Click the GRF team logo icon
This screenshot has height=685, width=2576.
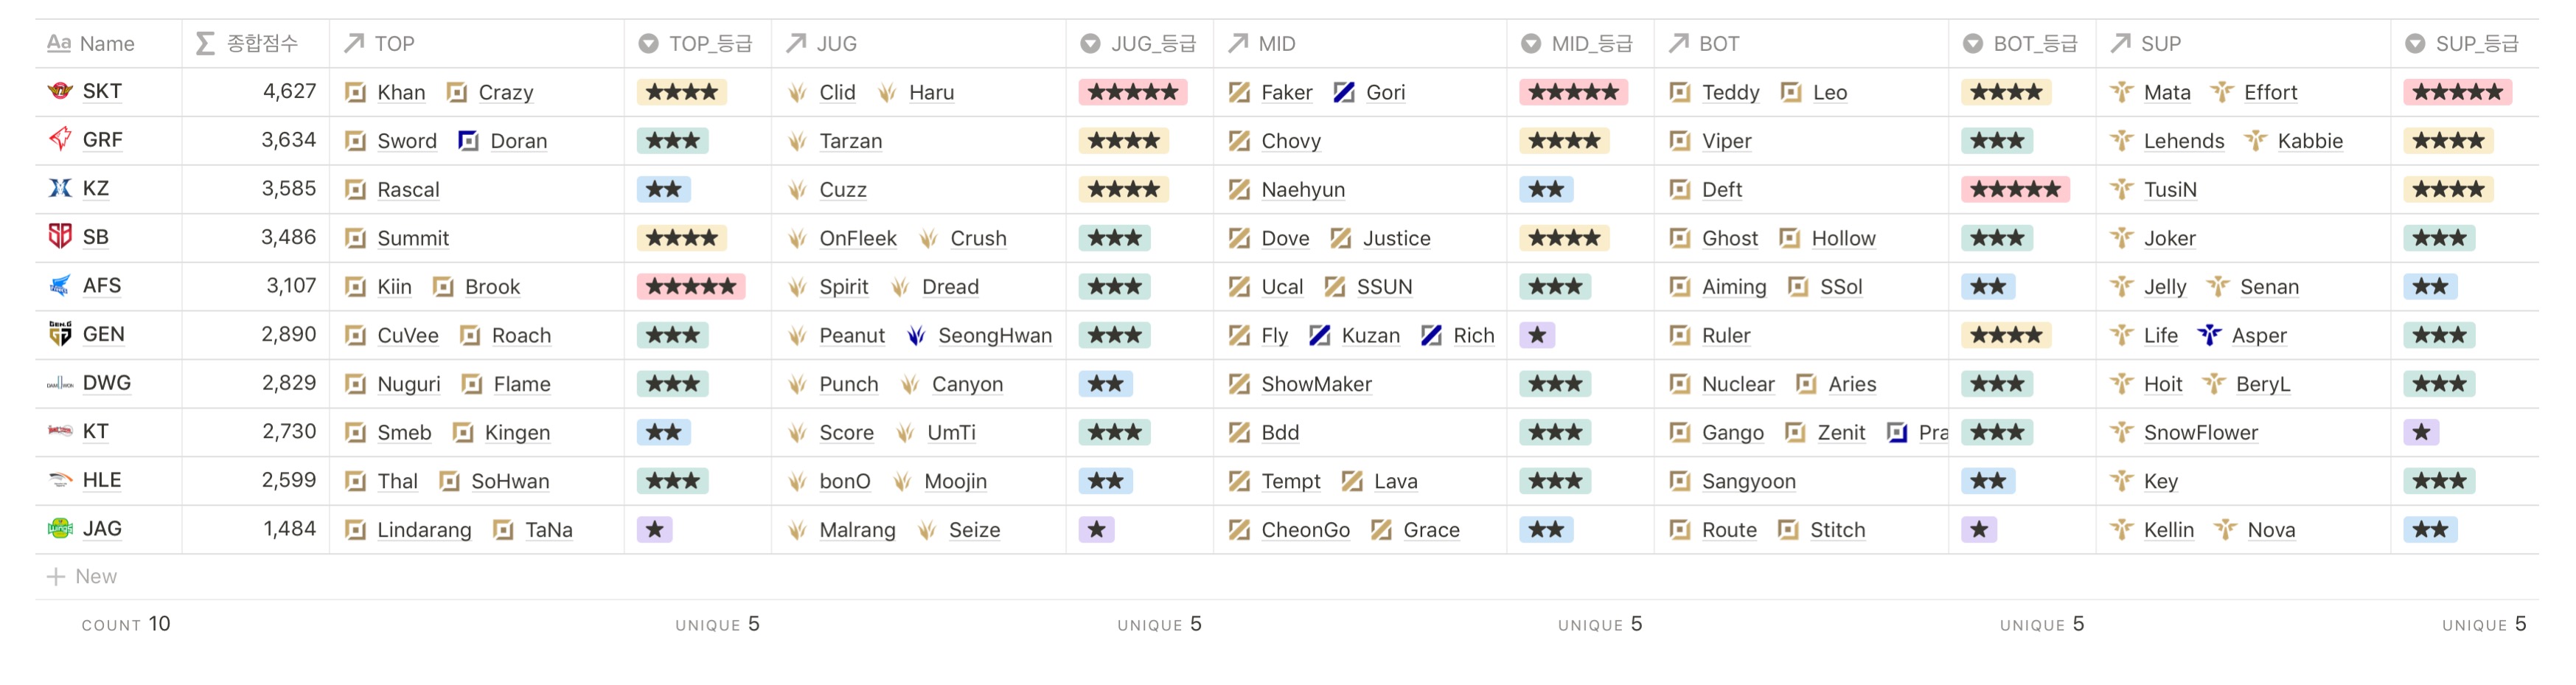(60, 139)
